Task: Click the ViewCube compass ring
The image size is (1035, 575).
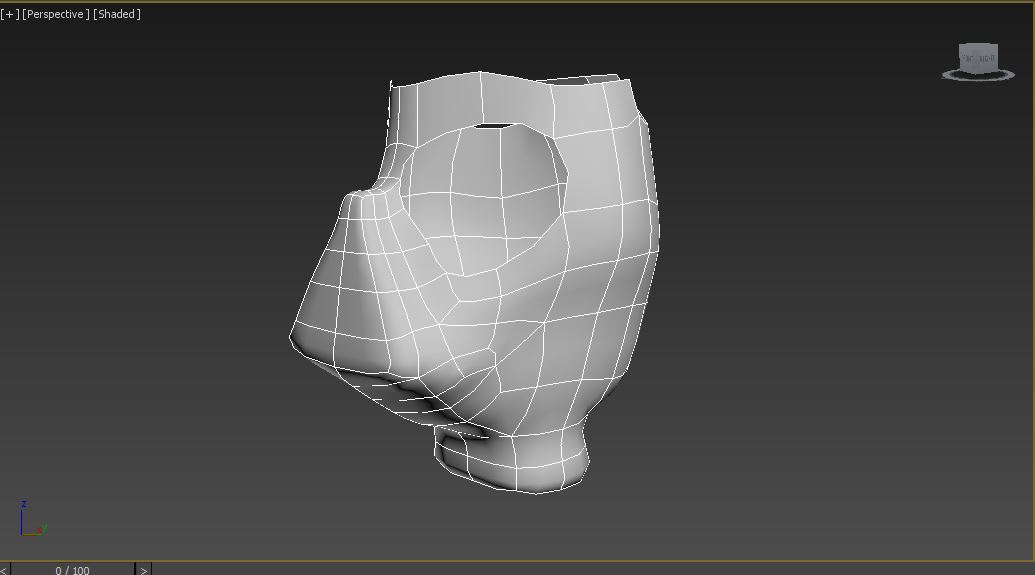Action: (x=975, y=76)
